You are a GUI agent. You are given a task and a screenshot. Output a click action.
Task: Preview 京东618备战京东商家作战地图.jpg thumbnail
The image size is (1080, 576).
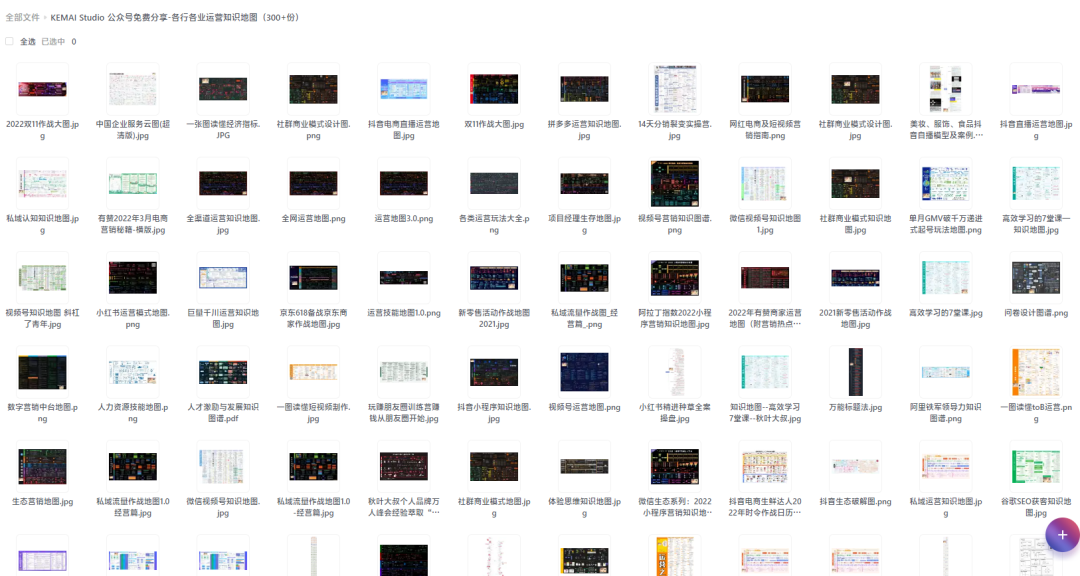313,278
